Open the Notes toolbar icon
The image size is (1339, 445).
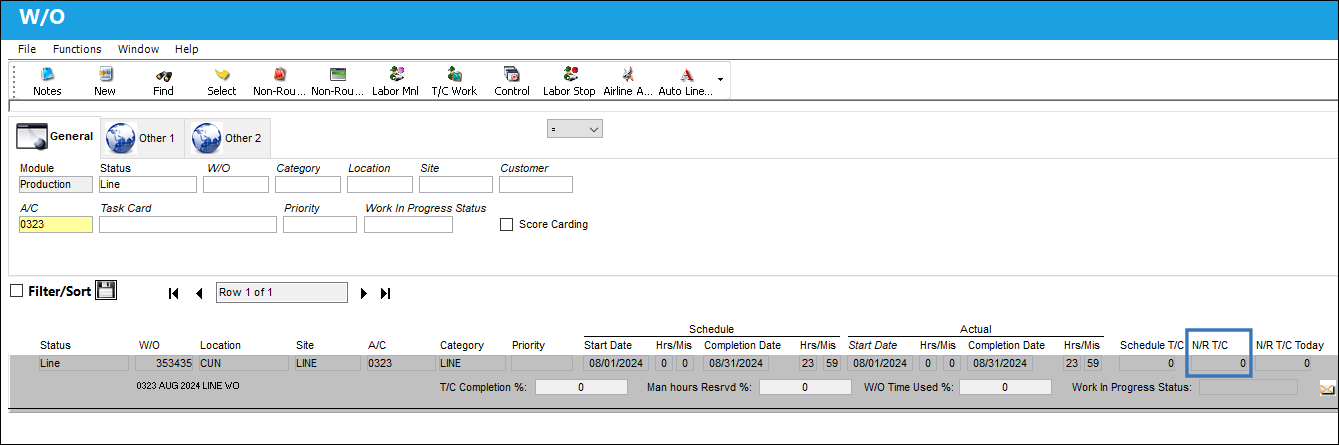pyautogui.click(x=47, y=81)
